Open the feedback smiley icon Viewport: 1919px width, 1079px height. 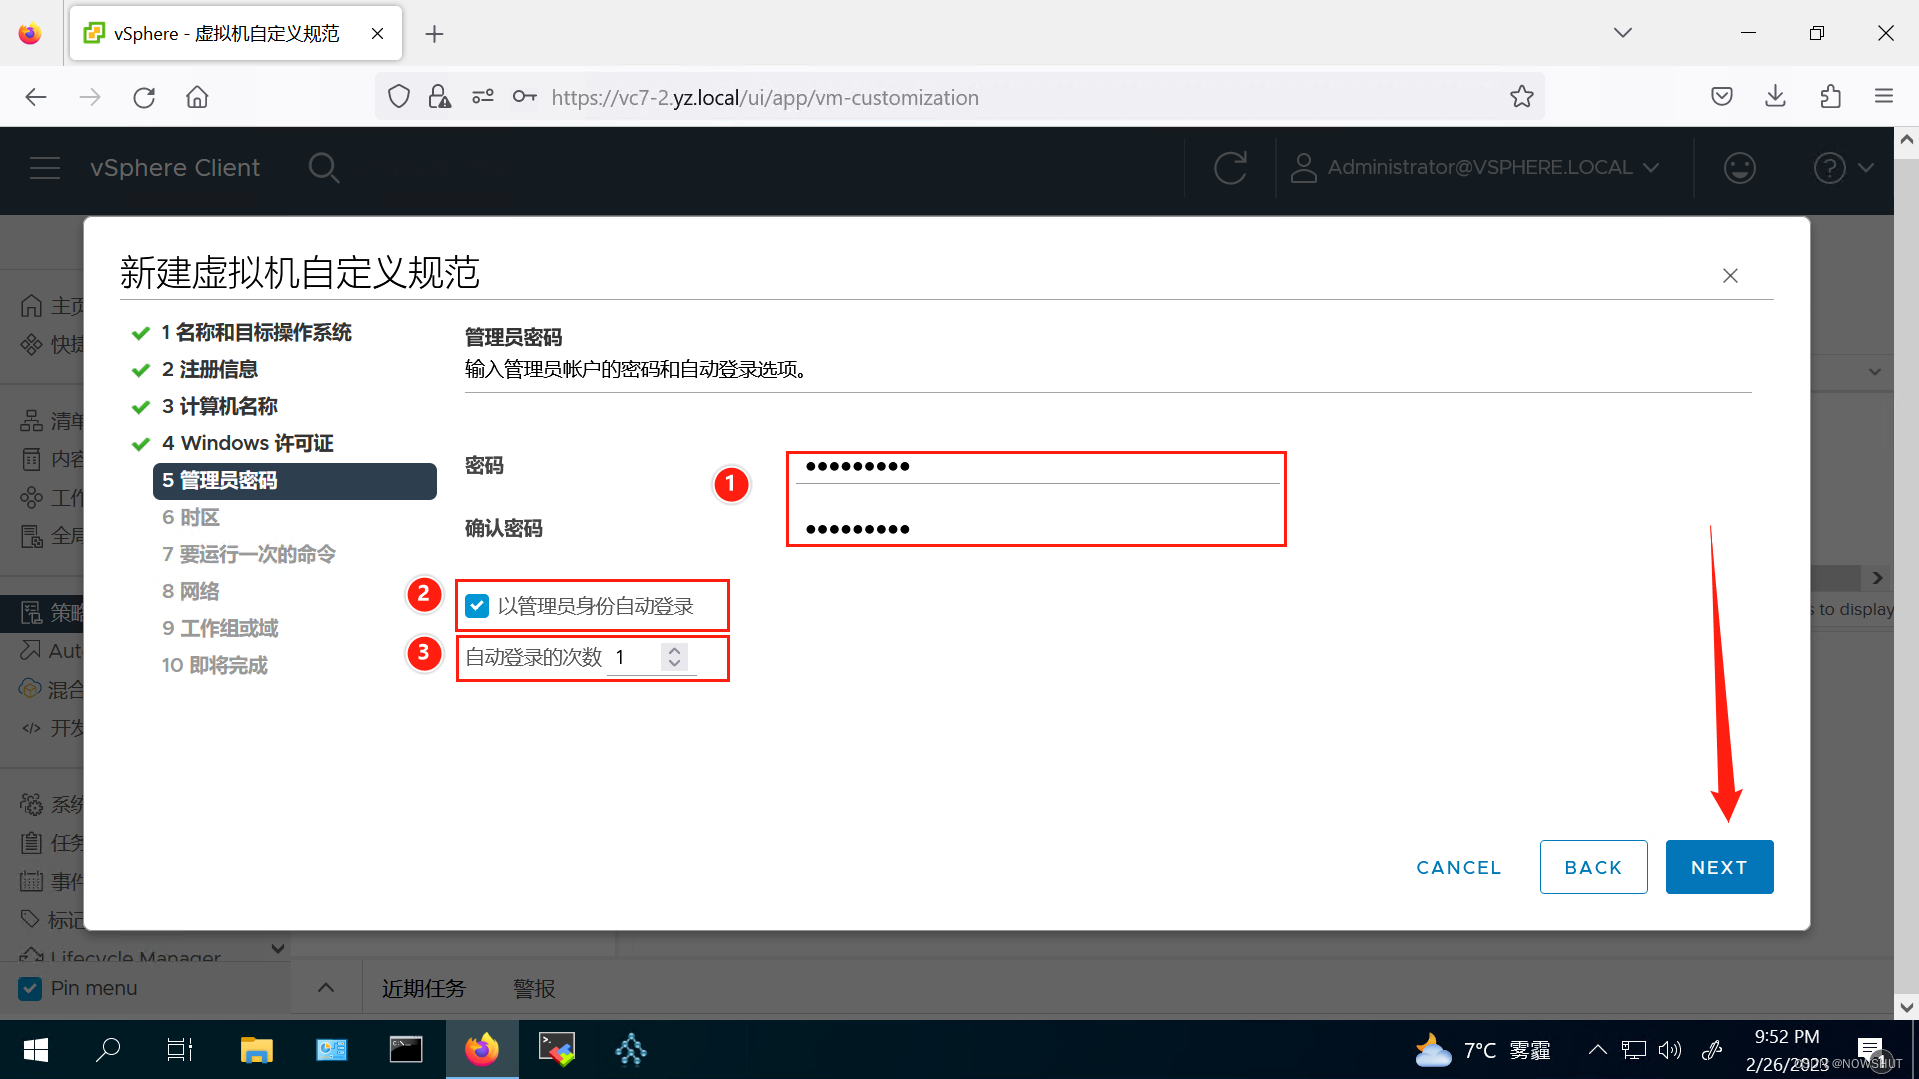click(1739, 167)
